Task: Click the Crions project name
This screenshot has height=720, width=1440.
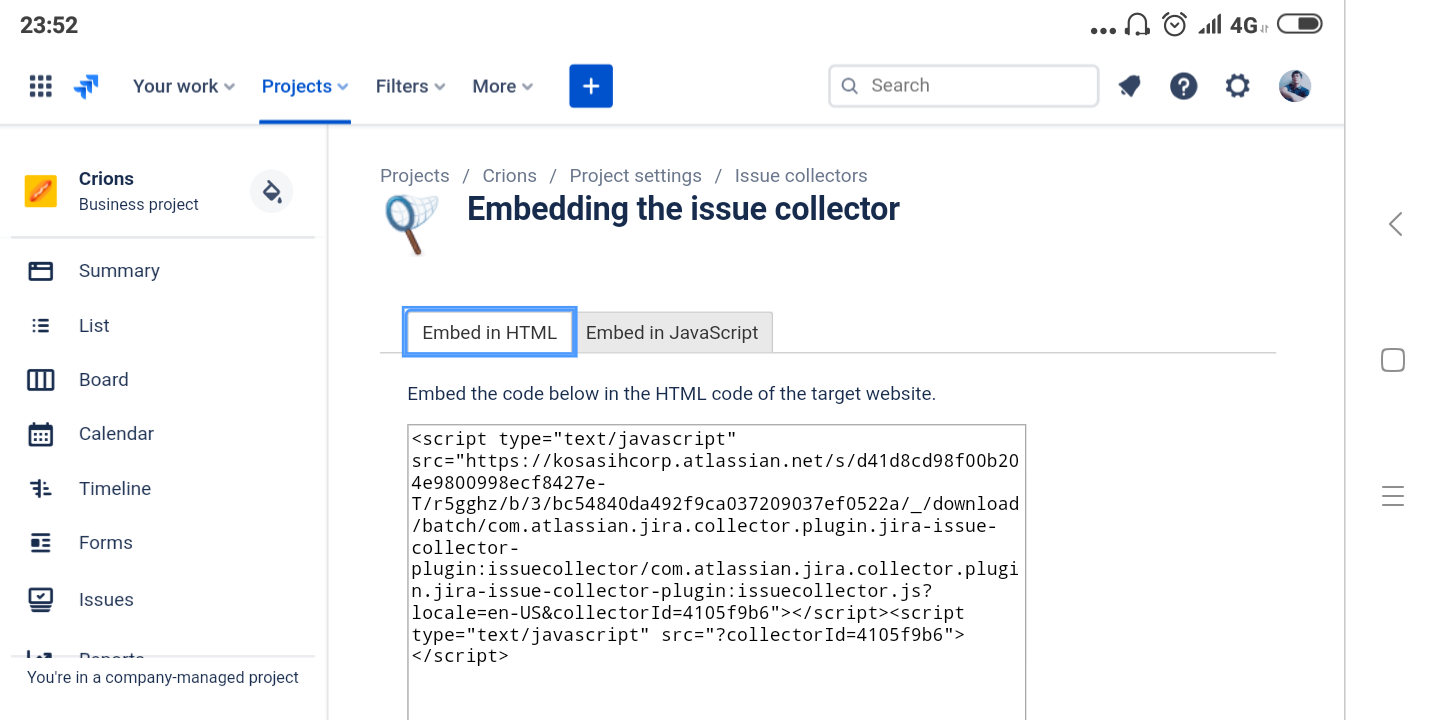Action: tap(106, 179)
